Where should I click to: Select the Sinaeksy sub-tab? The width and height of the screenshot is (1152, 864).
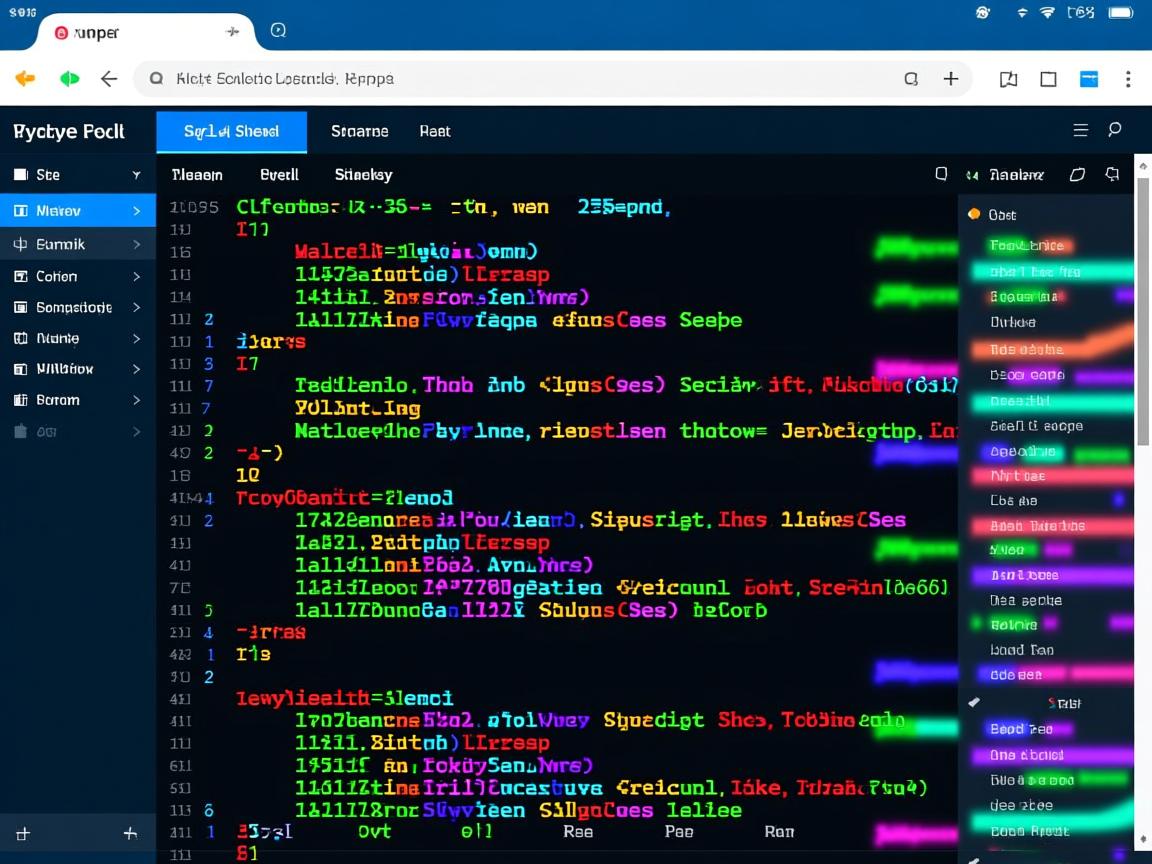click(363, 174)
